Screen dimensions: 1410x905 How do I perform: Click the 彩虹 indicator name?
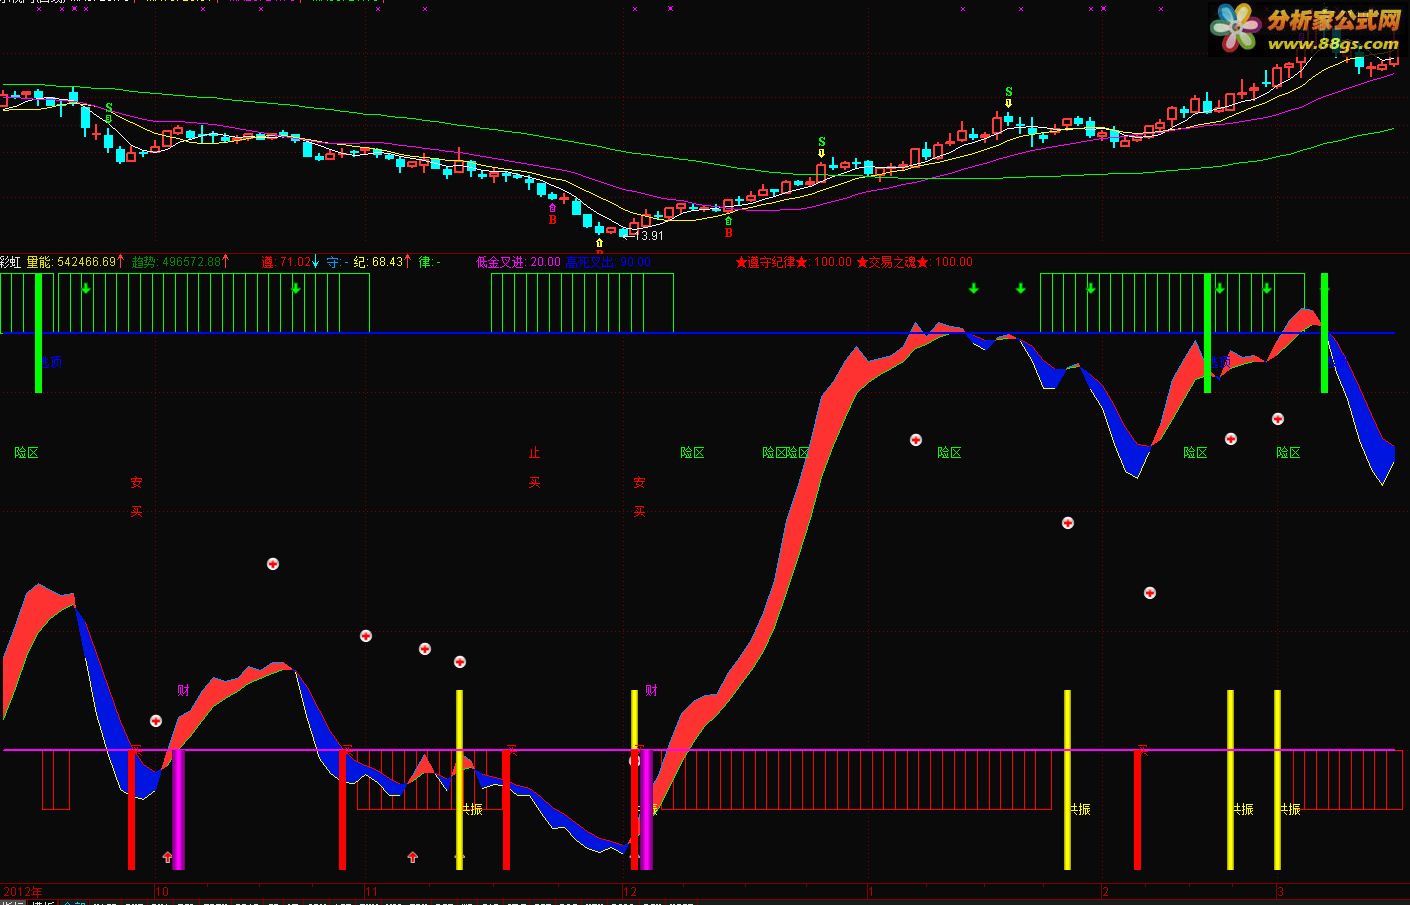pyautogui.click(x=10, y=262)
